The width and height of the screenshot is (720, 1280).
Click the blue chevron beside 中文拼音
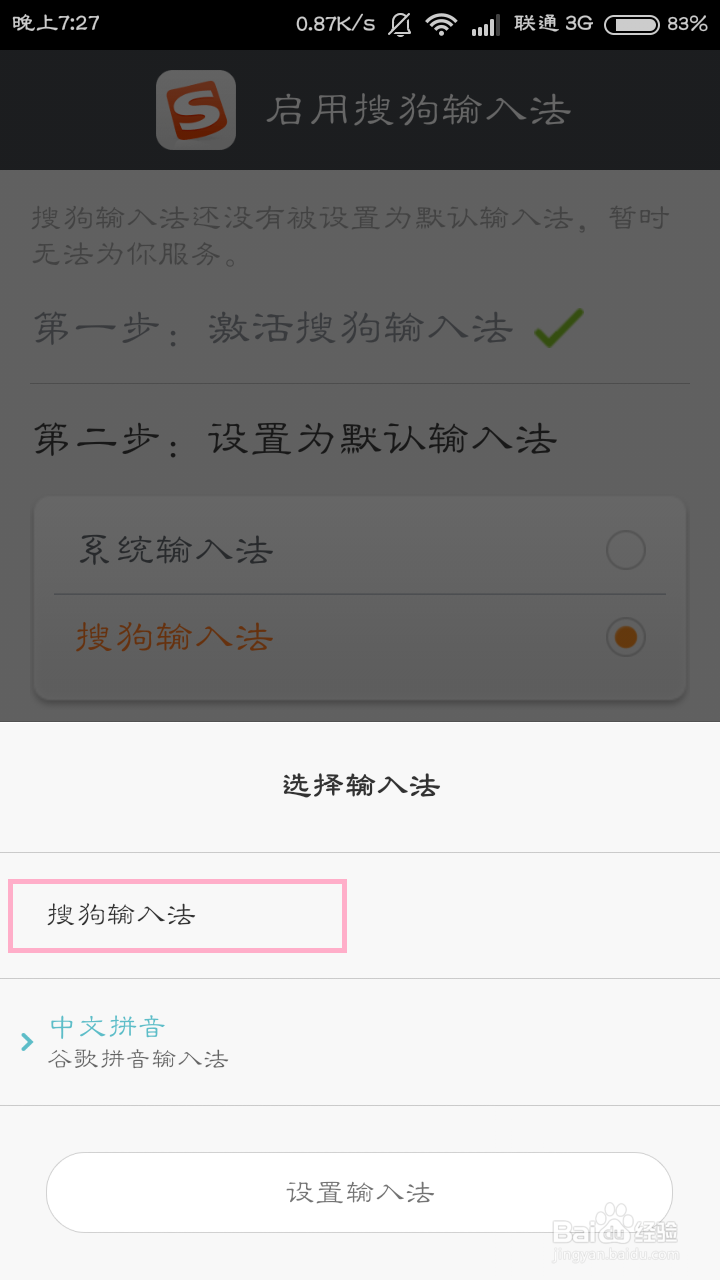(26, 1040)
